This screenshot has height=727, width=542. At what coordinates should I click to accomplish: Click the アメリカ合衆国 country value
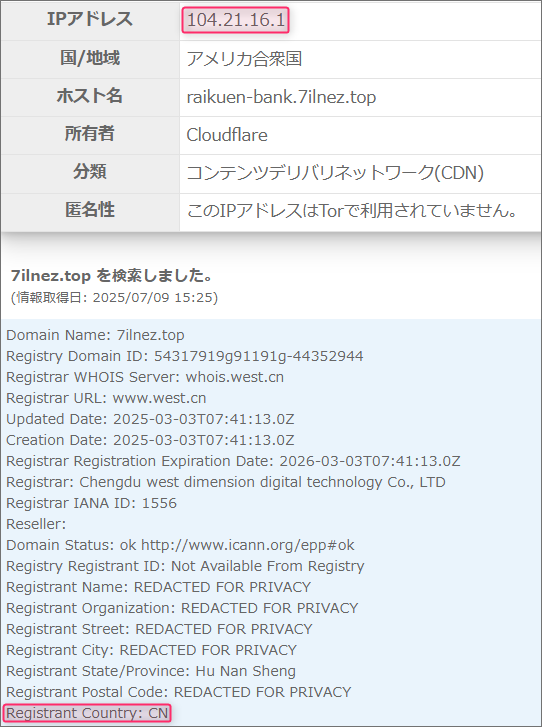click(x=244, y=59)
